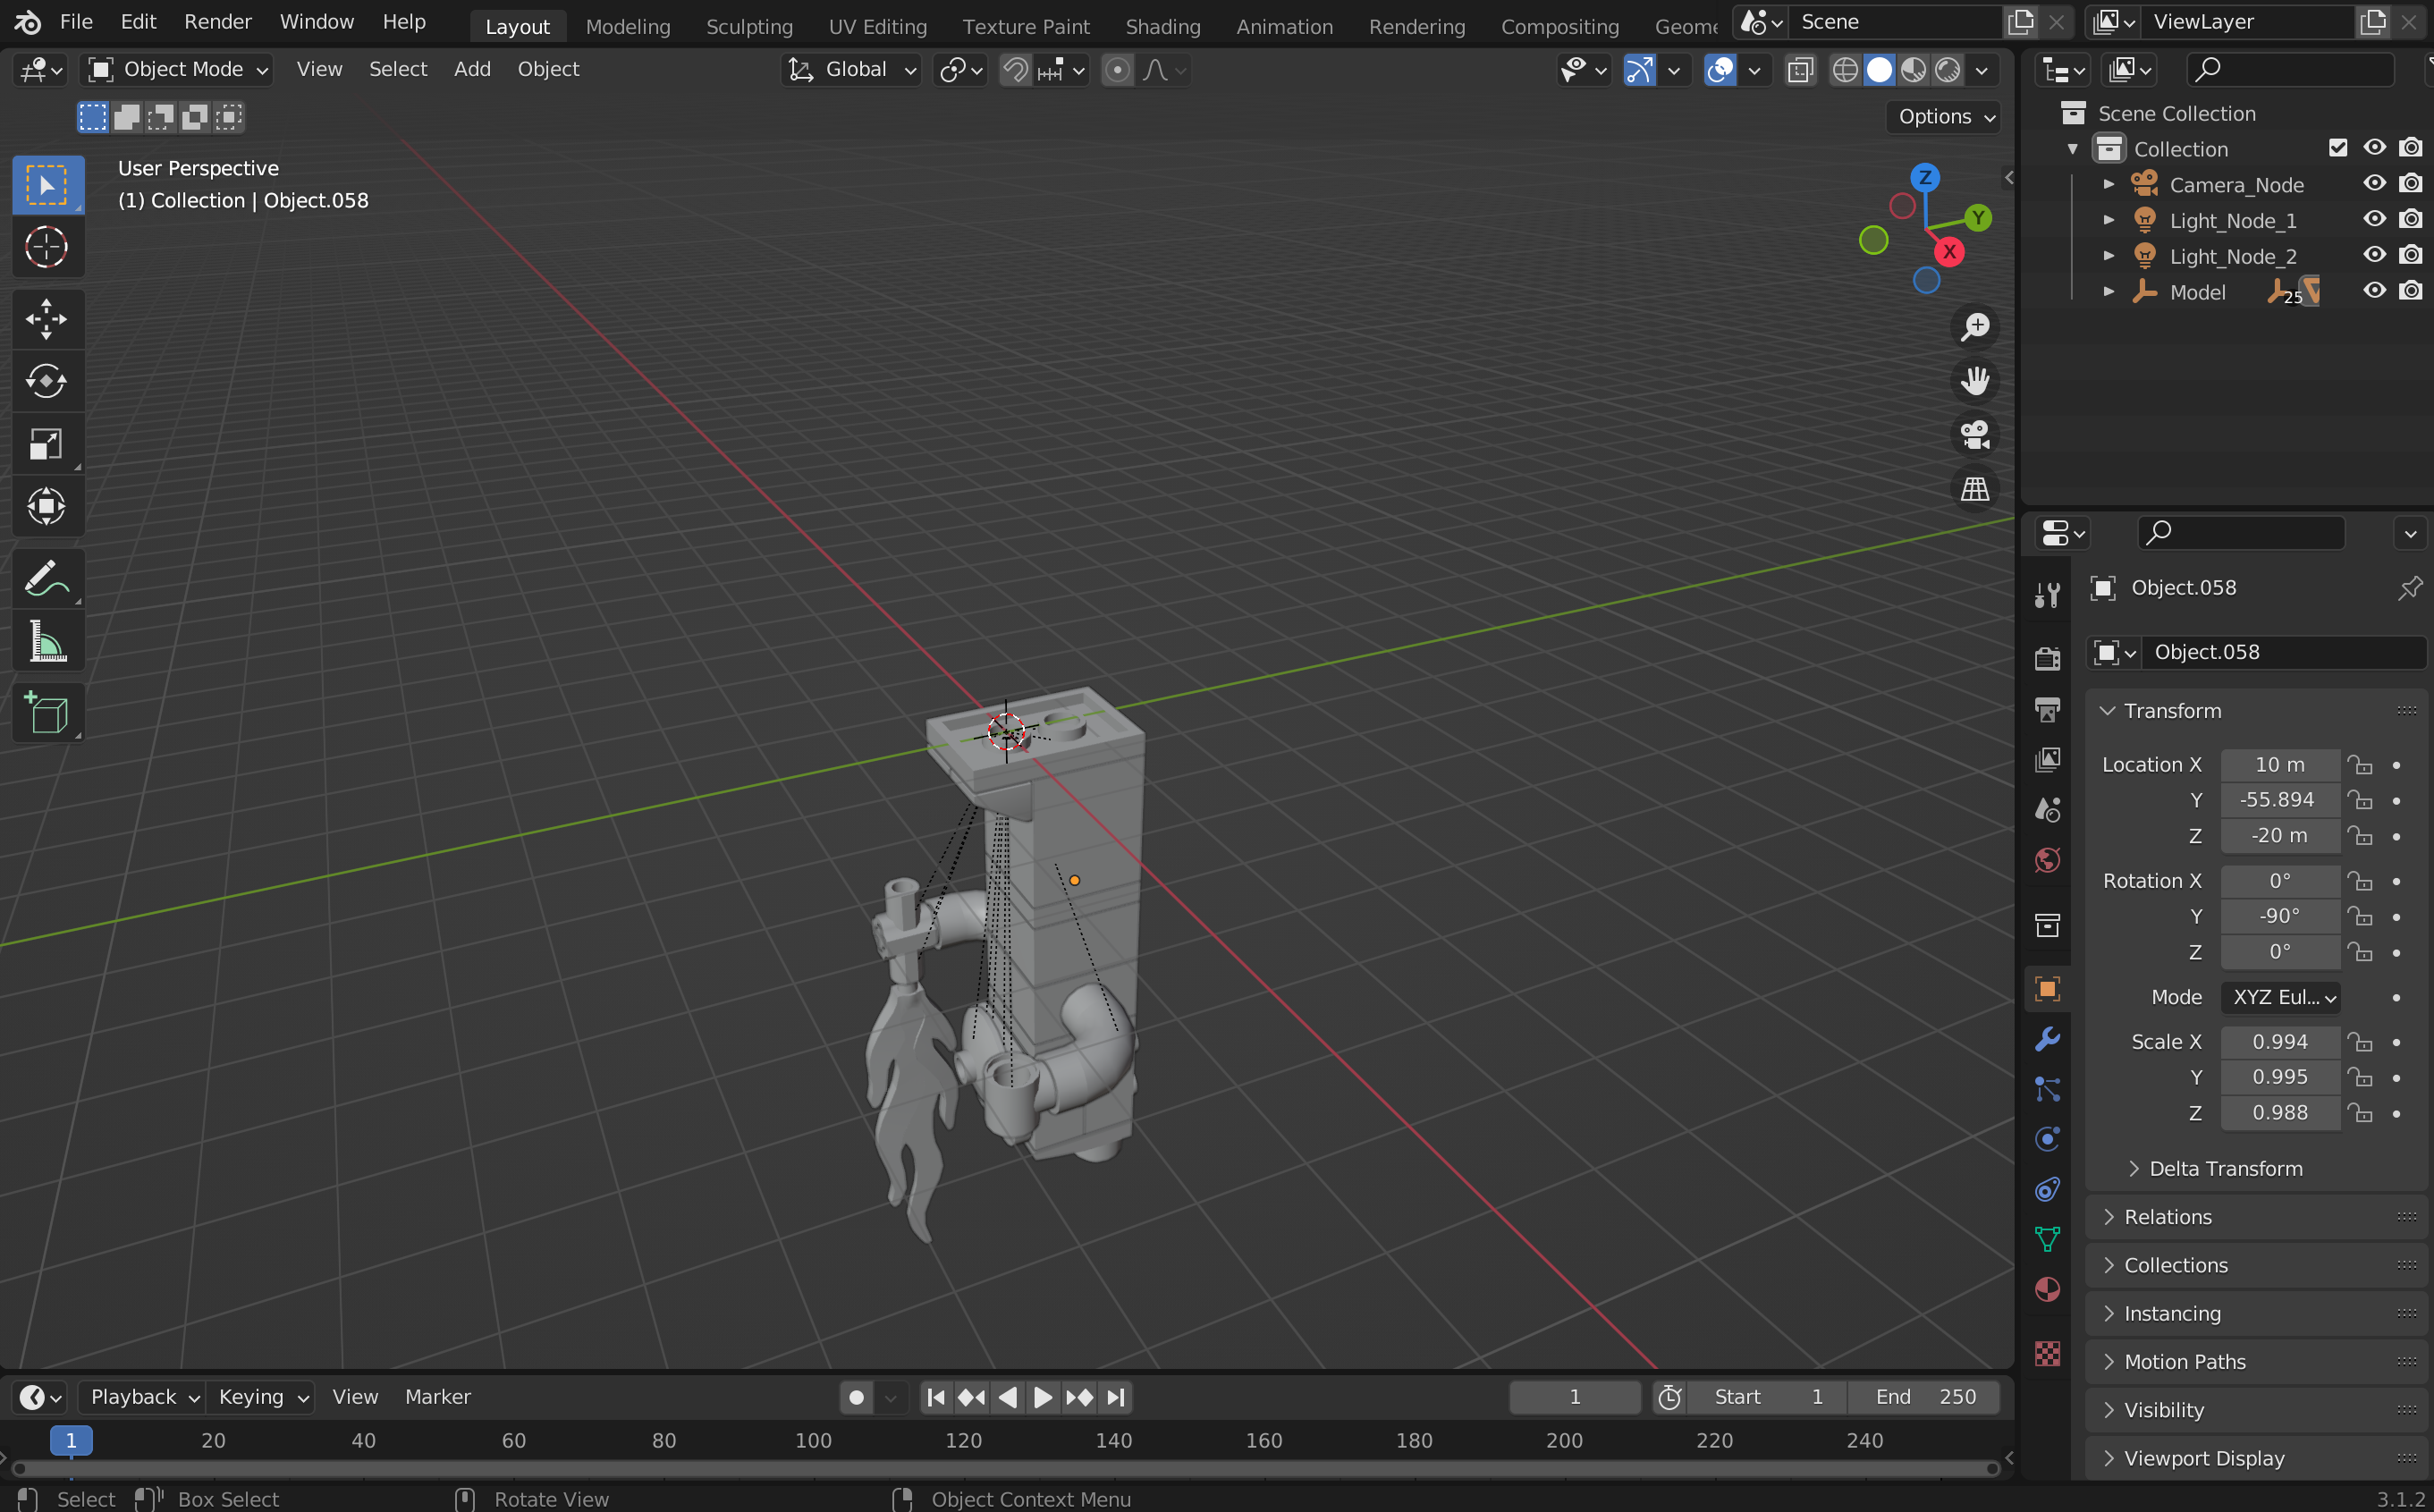Open the Scene properties tab
Screen dimensions: 2434x1512
pyautogui.click(x=2047, y=809)
